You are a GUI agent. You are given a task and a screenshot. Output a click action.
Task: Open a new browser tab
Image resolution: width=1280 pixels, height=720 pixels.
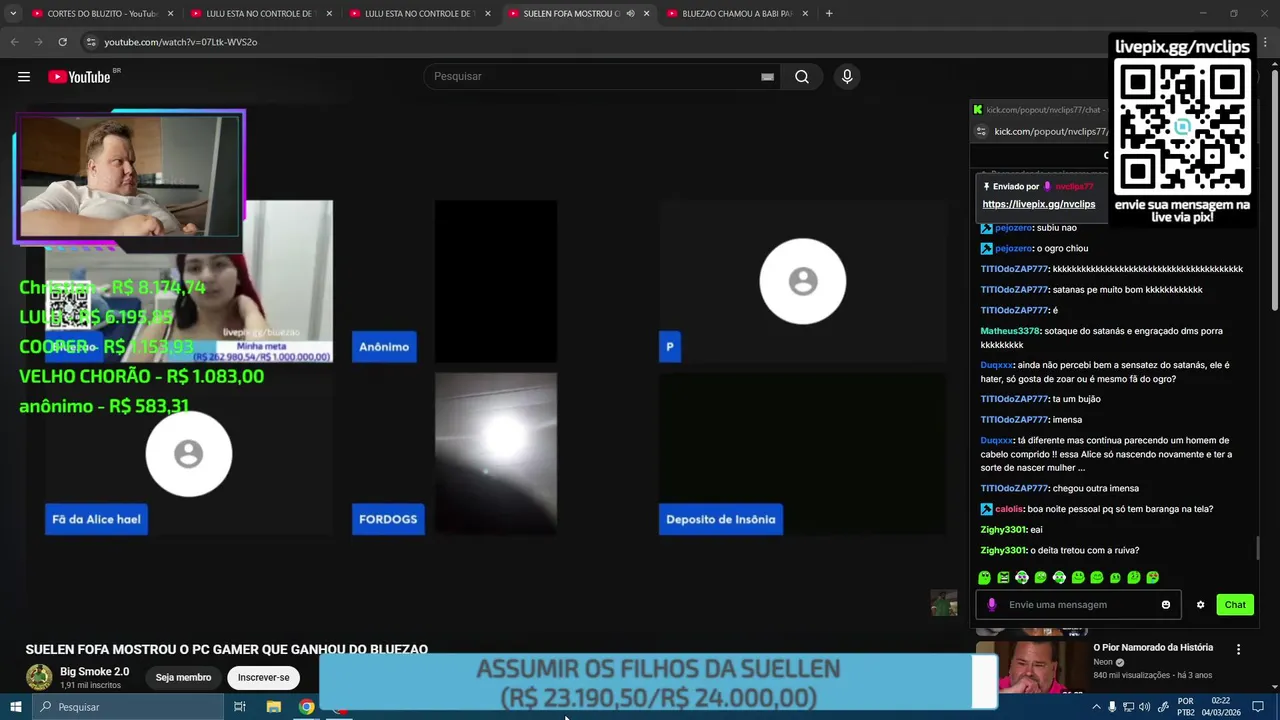[829, 14]
